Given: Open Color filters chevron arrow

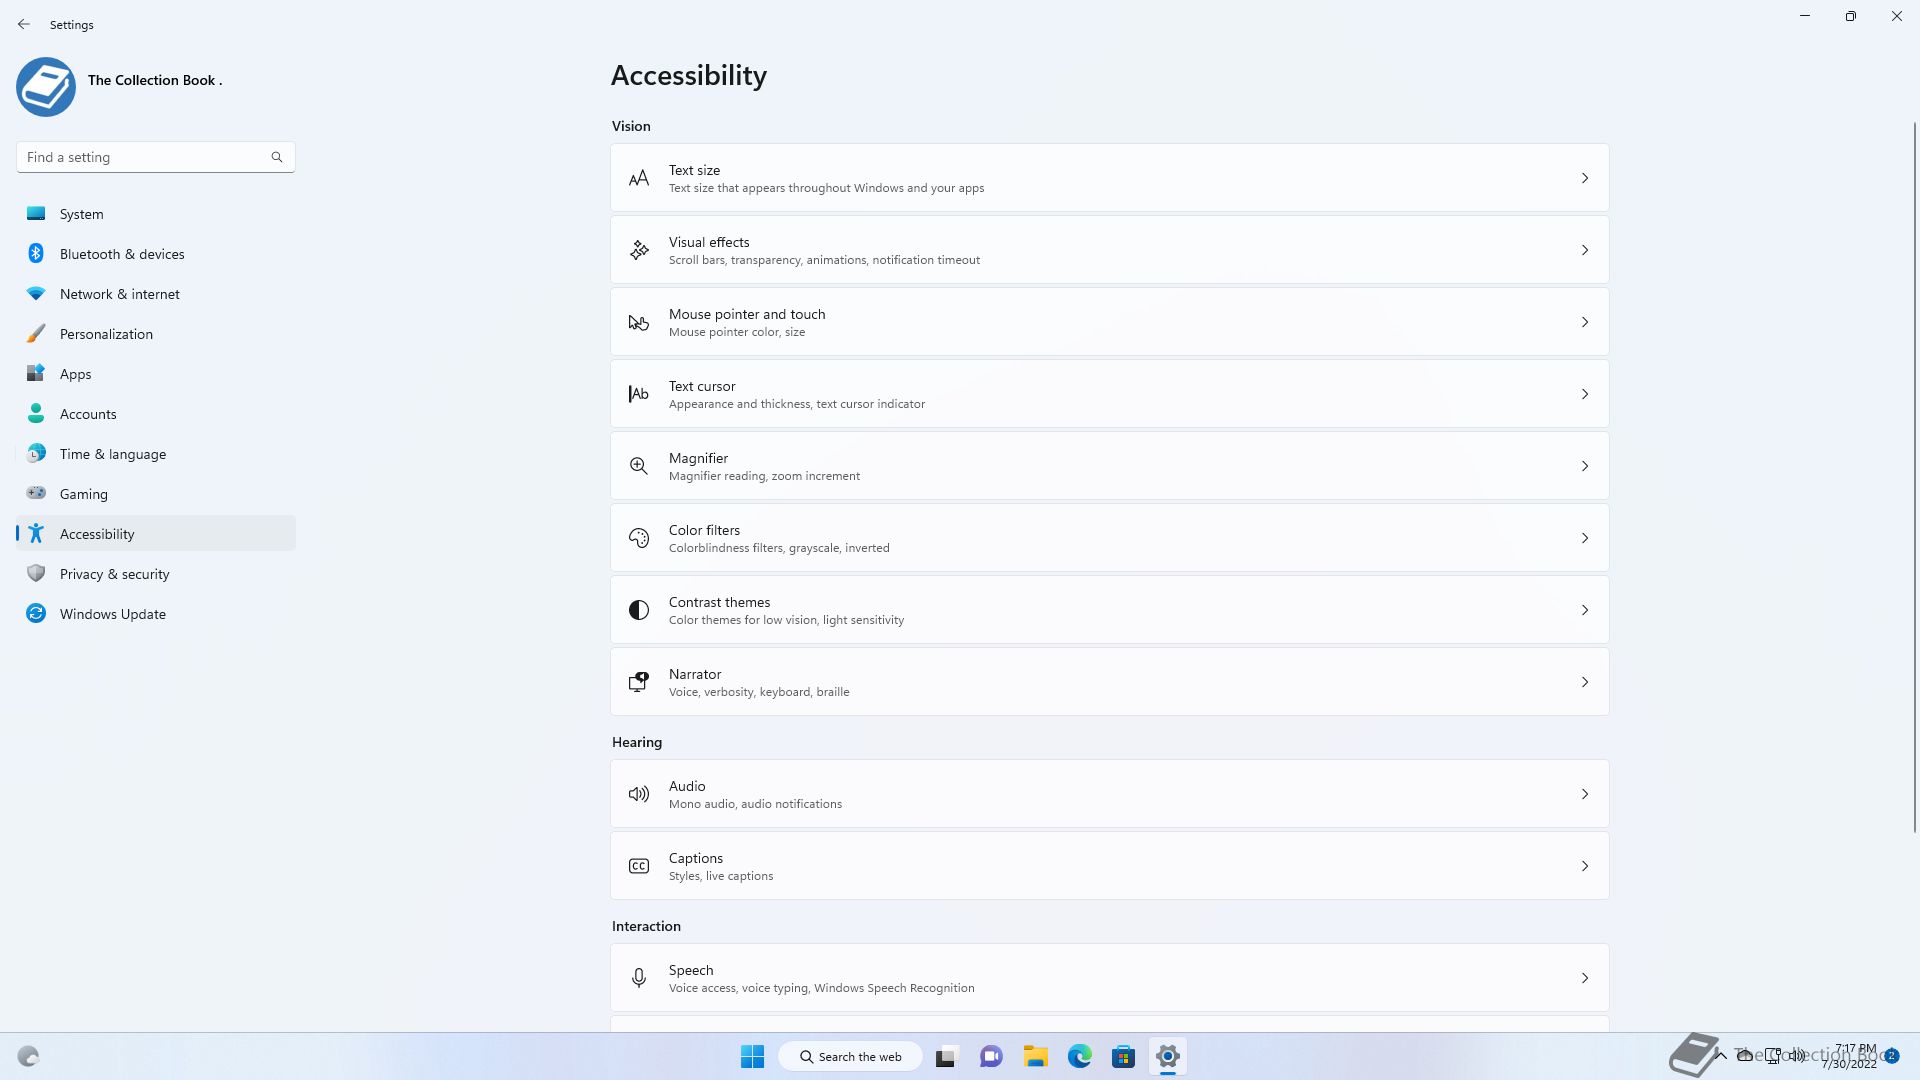Looking at the screenshot, I should 1585,538.
